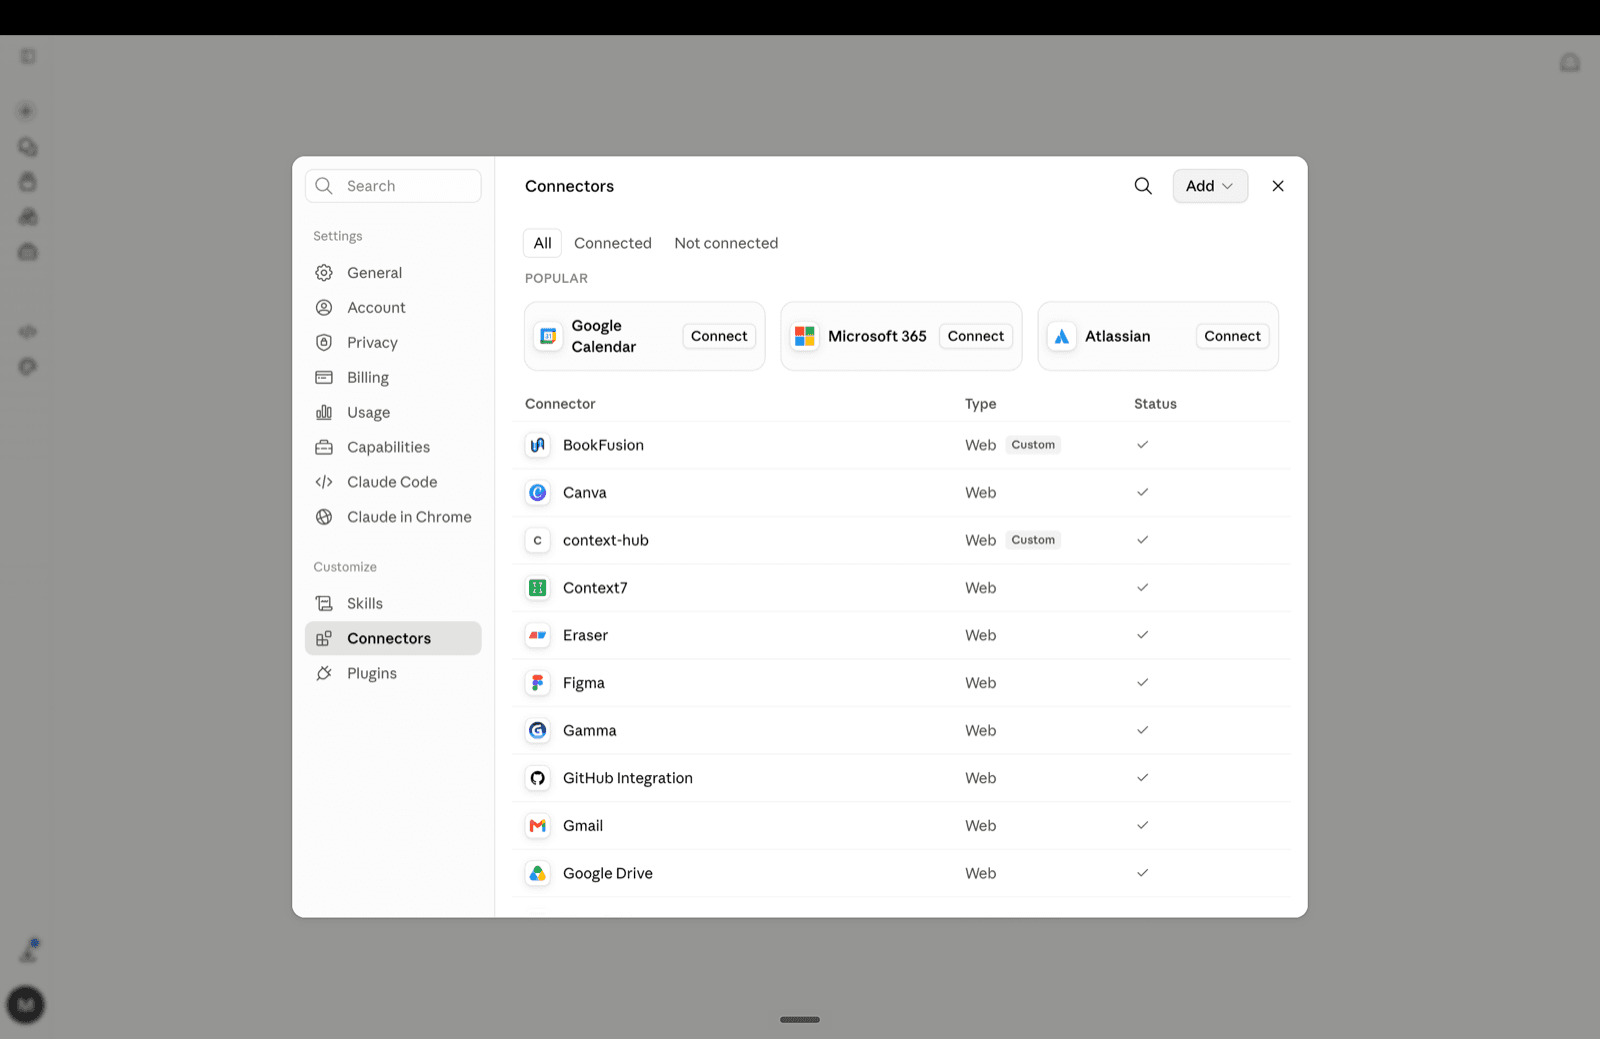Click the ghost icon in background window corner
Viewport: 1600px width, 1039px height.
[x=1570, y=63]
